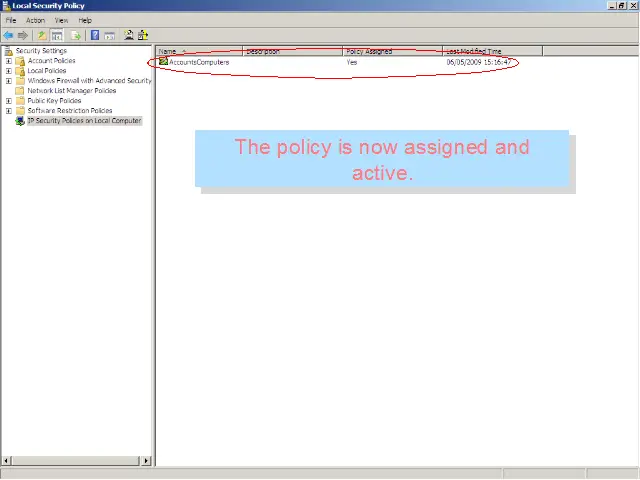This screenshot has height=480, width=640.
Task: Expand Windows Firewall with Advanced Security node
Action: (x=9, y=81)
